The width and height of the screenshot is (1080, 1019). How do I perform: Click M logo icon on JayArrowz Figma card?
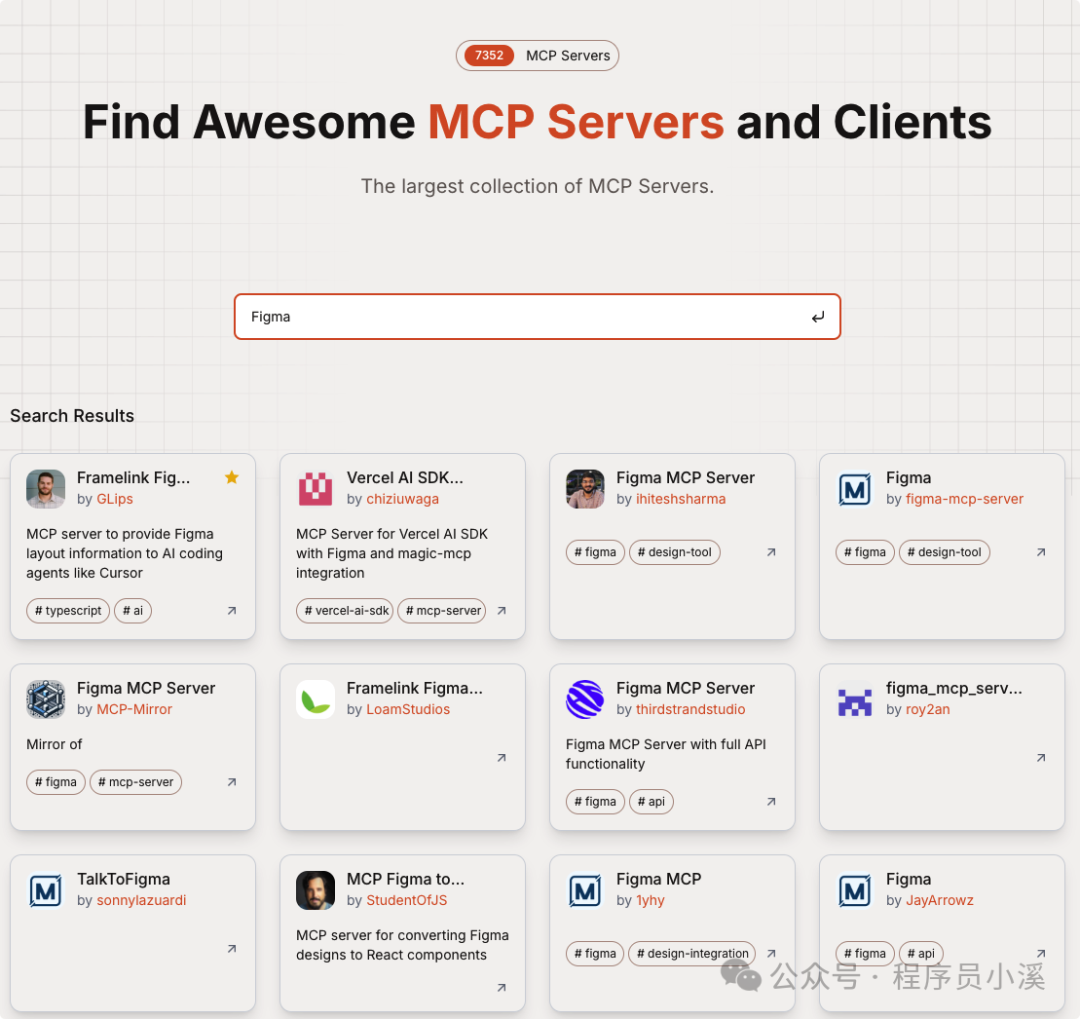tap(855, 889)
